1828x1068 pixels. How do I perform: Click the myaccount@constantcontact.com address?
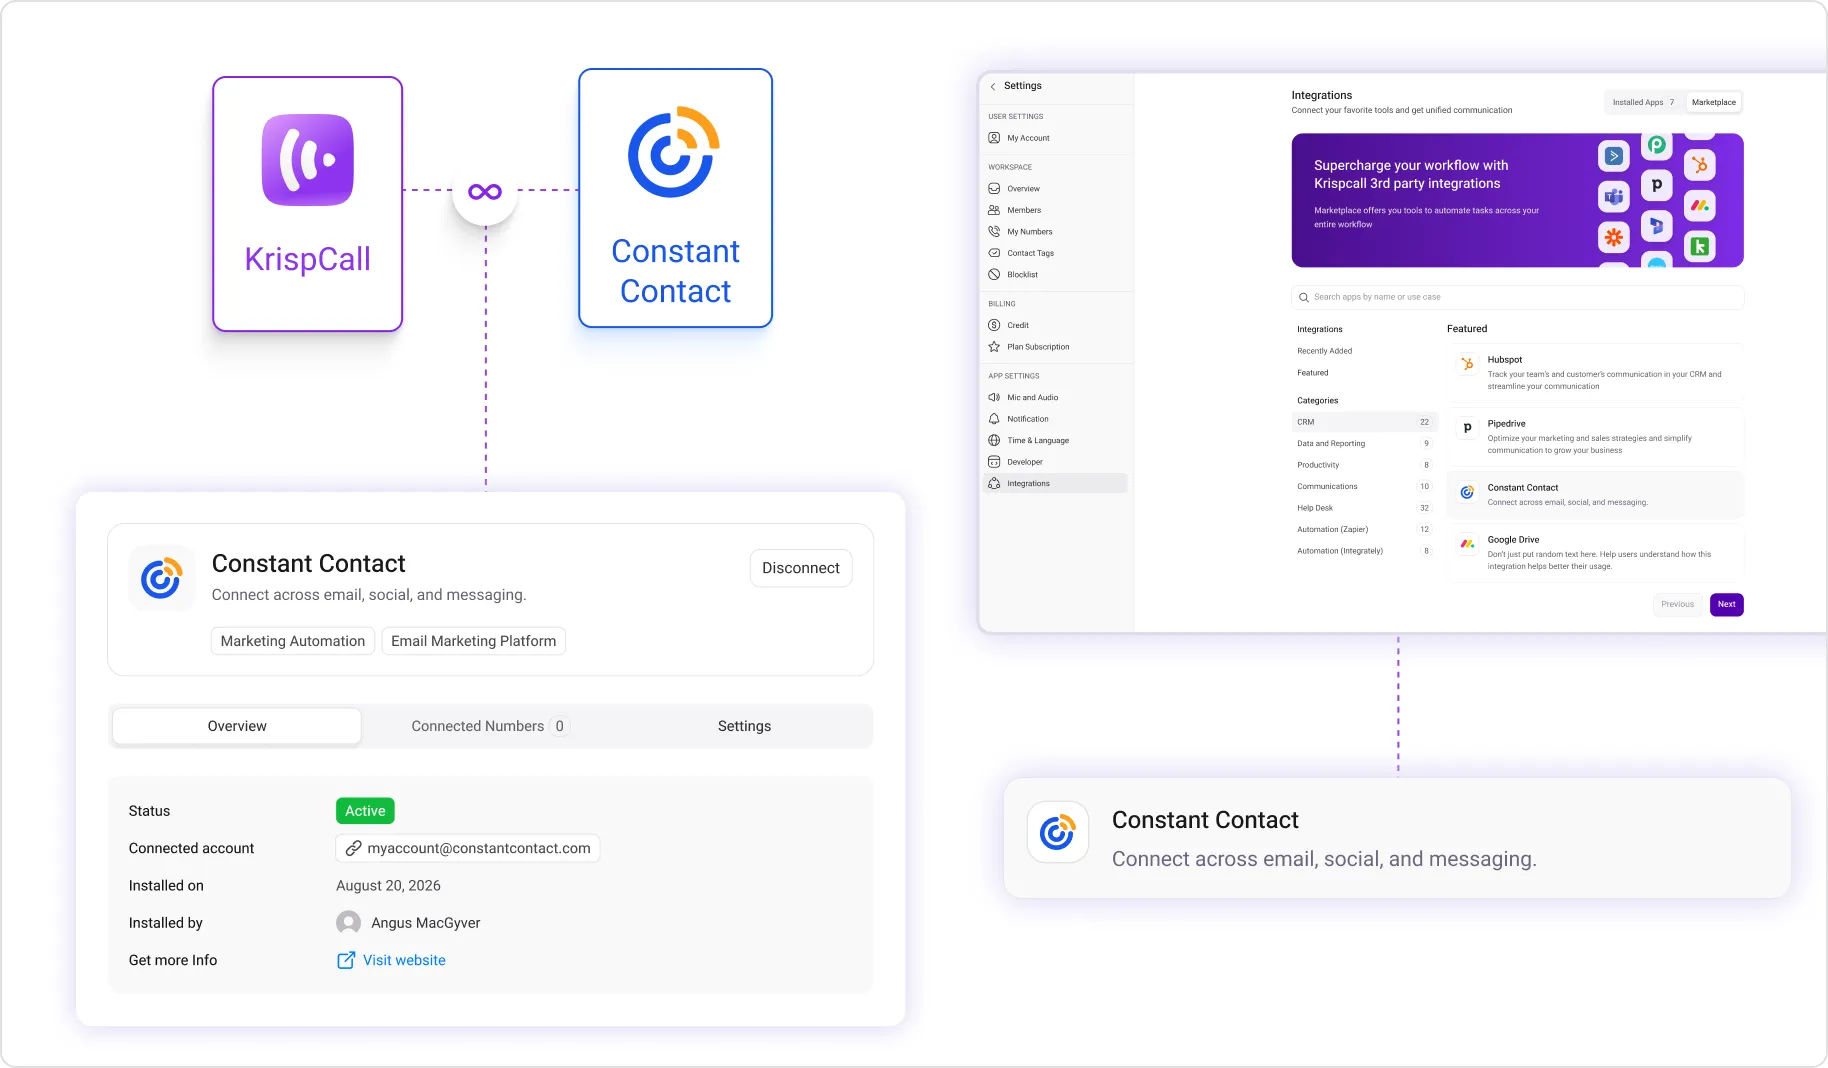tap(479, 848)
